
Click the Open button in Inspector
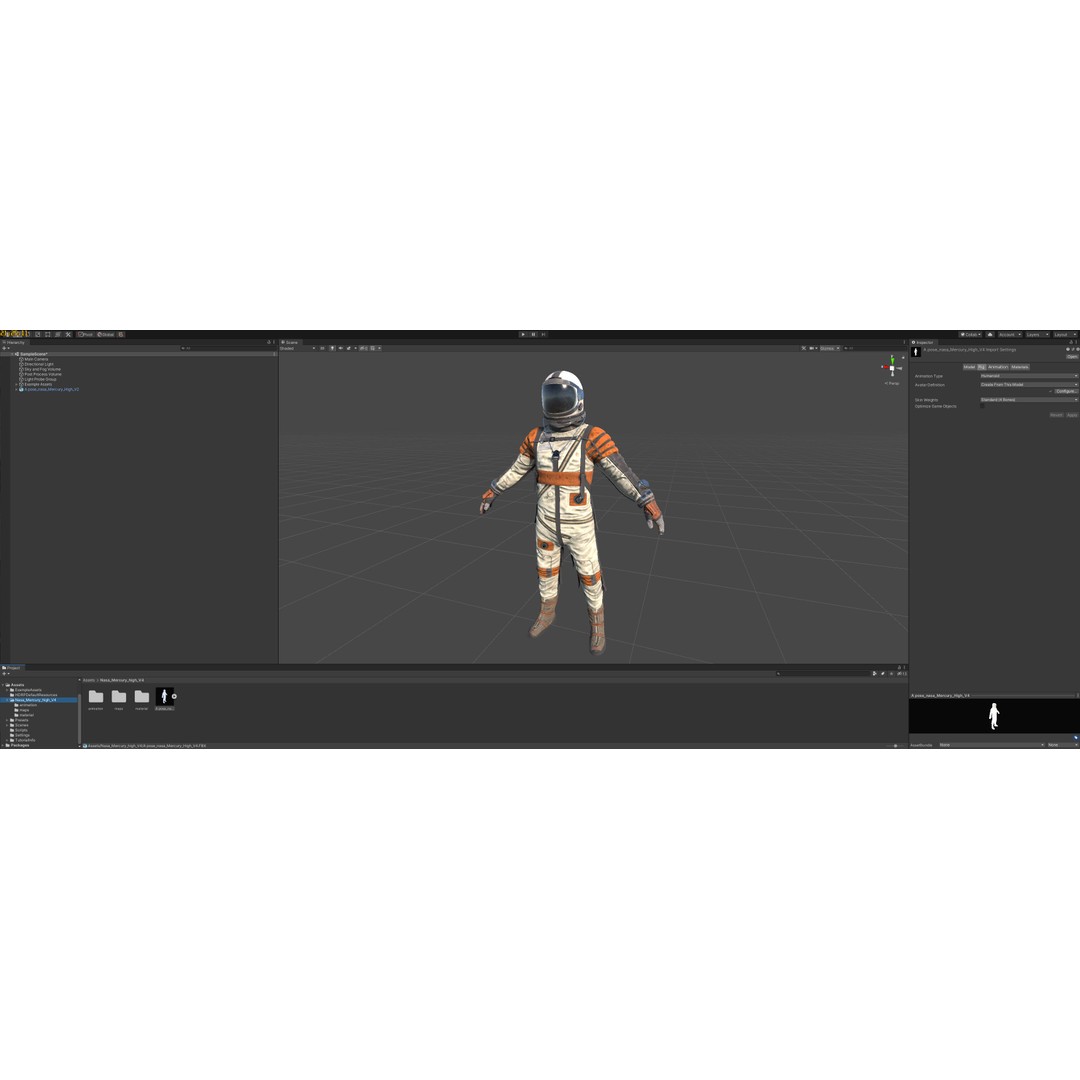(x=1072, y=357)
